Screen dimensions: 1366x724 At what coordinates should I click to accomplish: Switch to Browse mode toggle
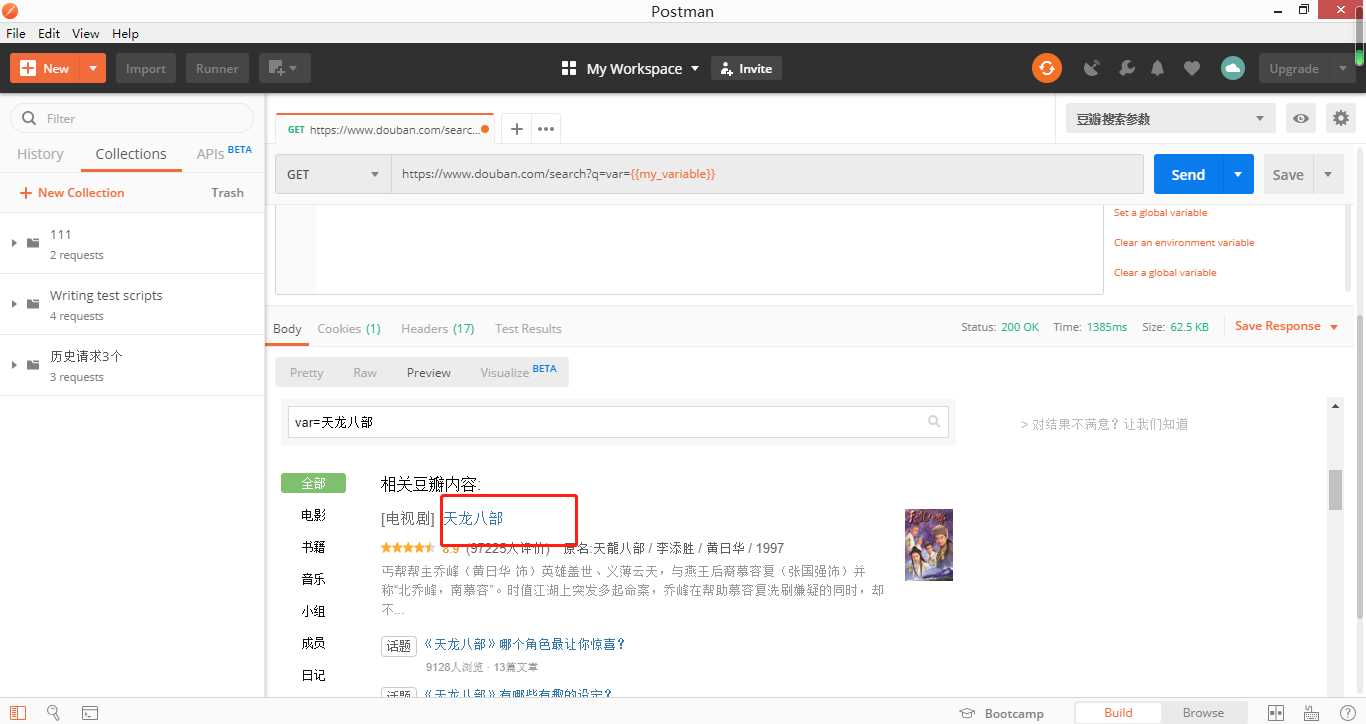pyautogui.click(x=1203, y=713)
